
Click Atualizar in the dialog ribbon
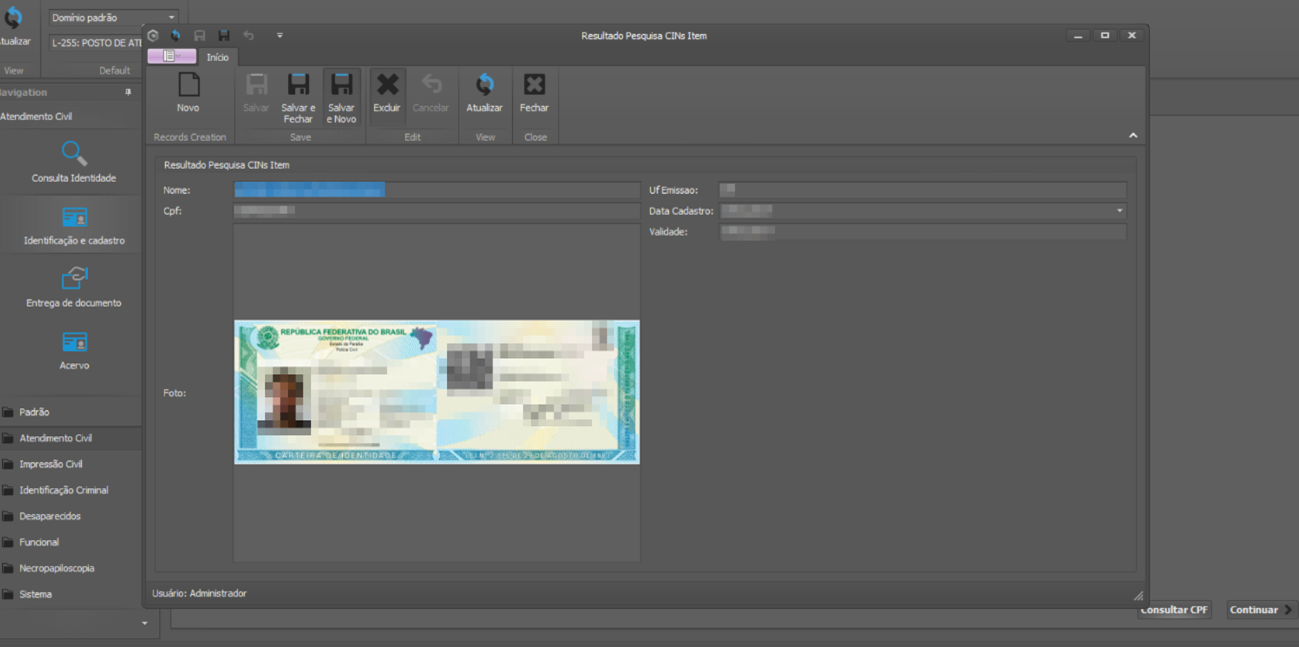(x=485, y=93)
